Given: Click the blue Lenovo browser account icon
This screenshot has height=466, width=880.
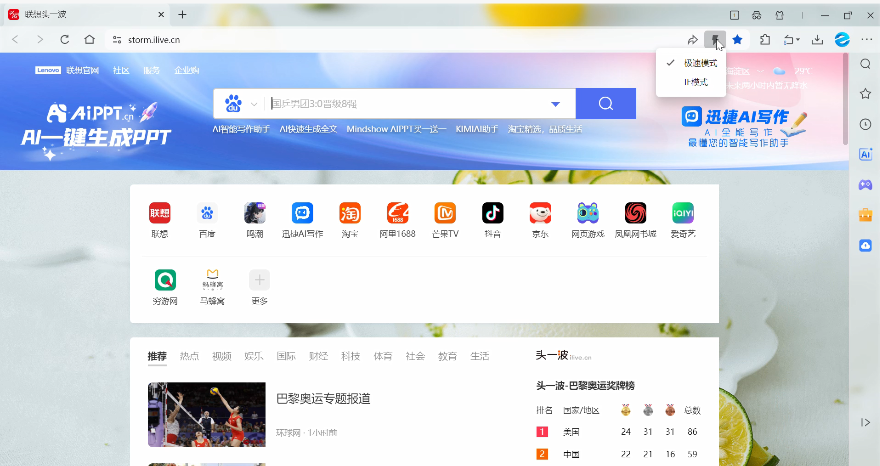Looking at the screenshot, I should click(842, 39).
